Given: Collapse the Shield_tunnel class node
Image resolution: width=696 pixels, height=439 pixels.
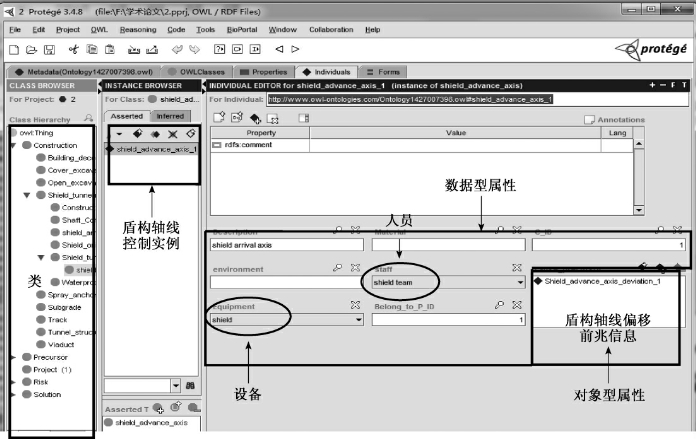Looking at the screenshot, I should click(x=27, y=195).
